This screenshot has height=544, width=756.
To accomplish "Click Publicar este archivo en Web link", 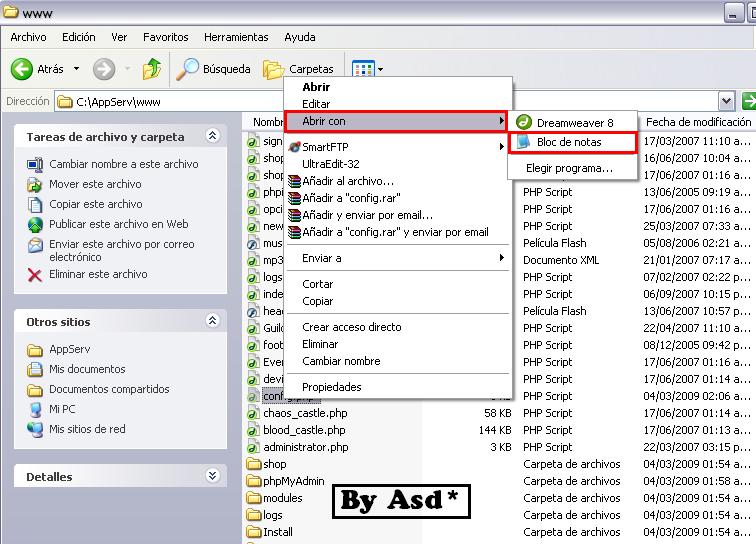I will click(x=119, y=224).
